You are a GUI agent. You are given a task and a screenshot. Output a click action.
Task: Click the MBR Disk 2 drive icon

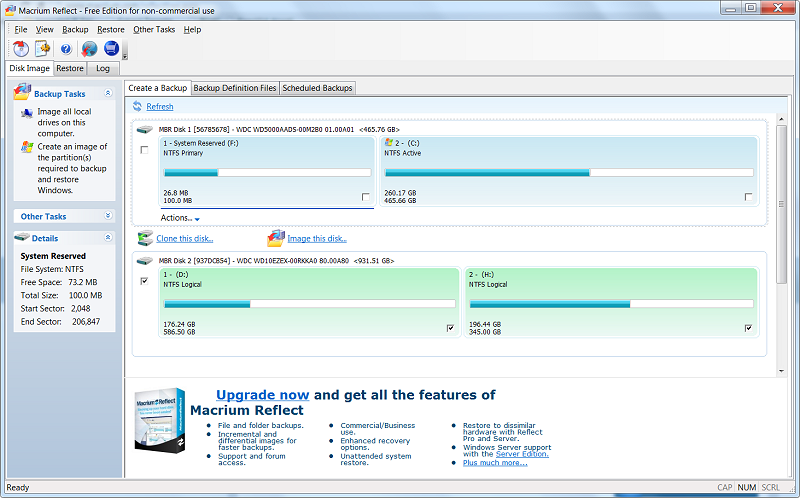[145, 261]
